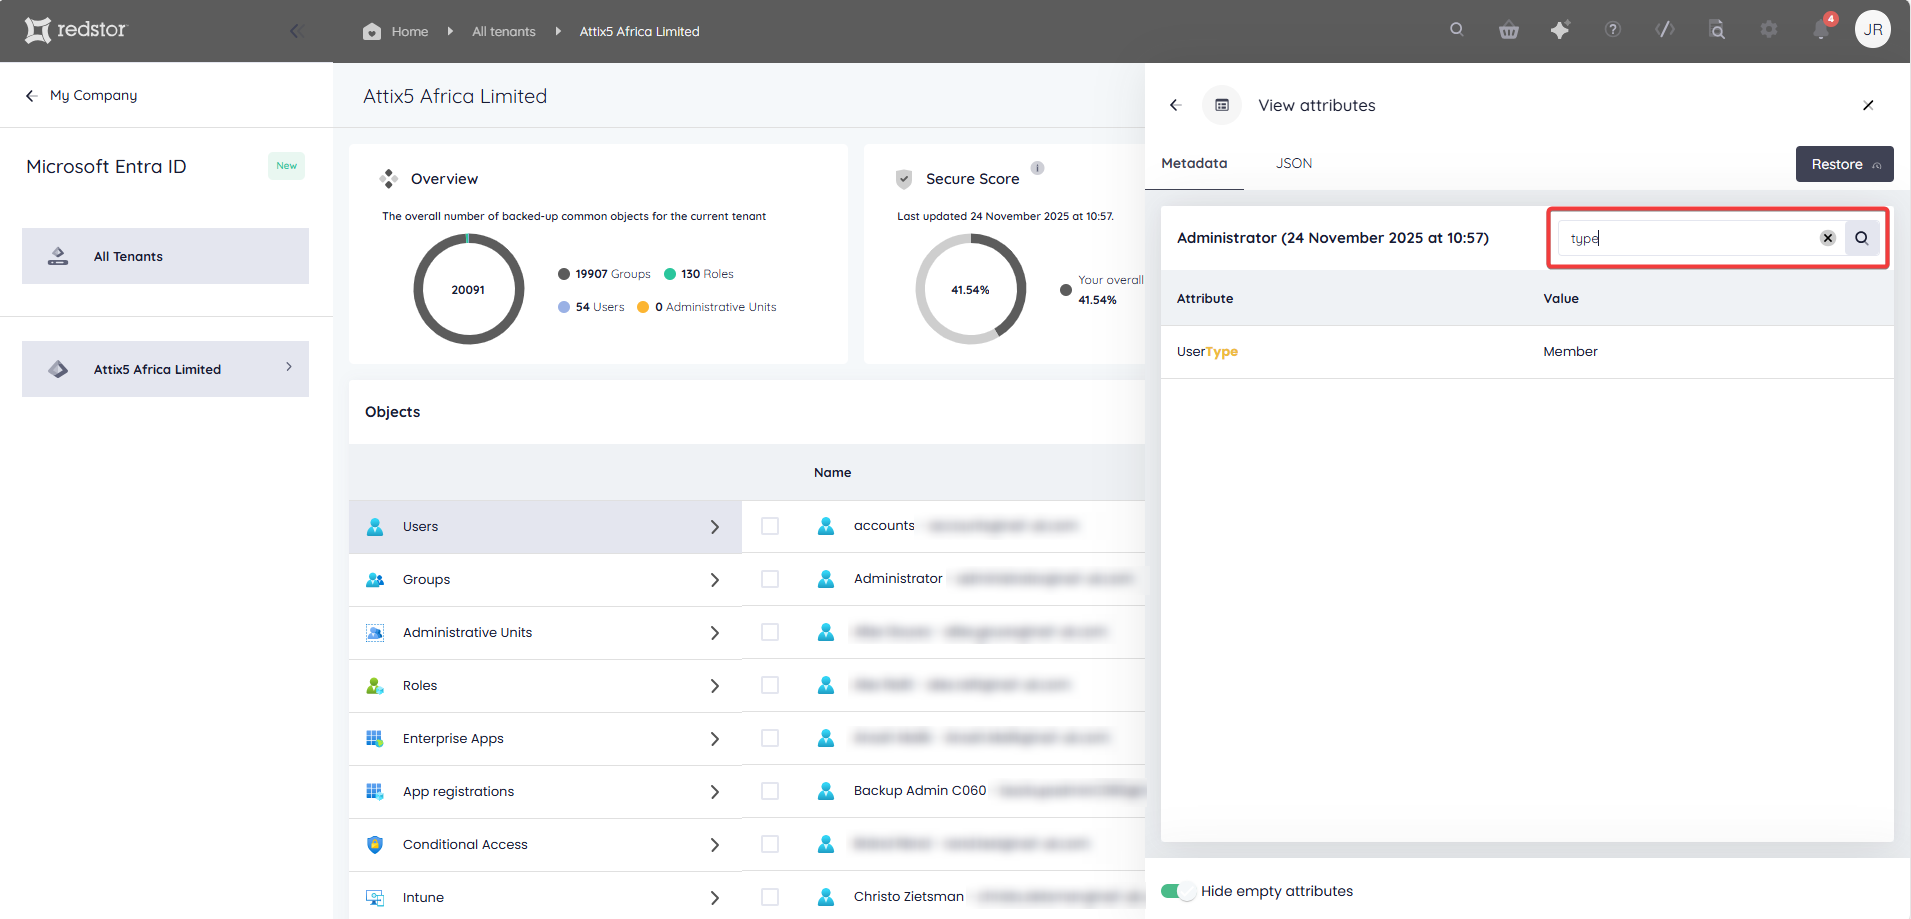Open the Roles object category
Image resolution: width=1911 pixels, height=919 pixels.
[x=545, y=686]
